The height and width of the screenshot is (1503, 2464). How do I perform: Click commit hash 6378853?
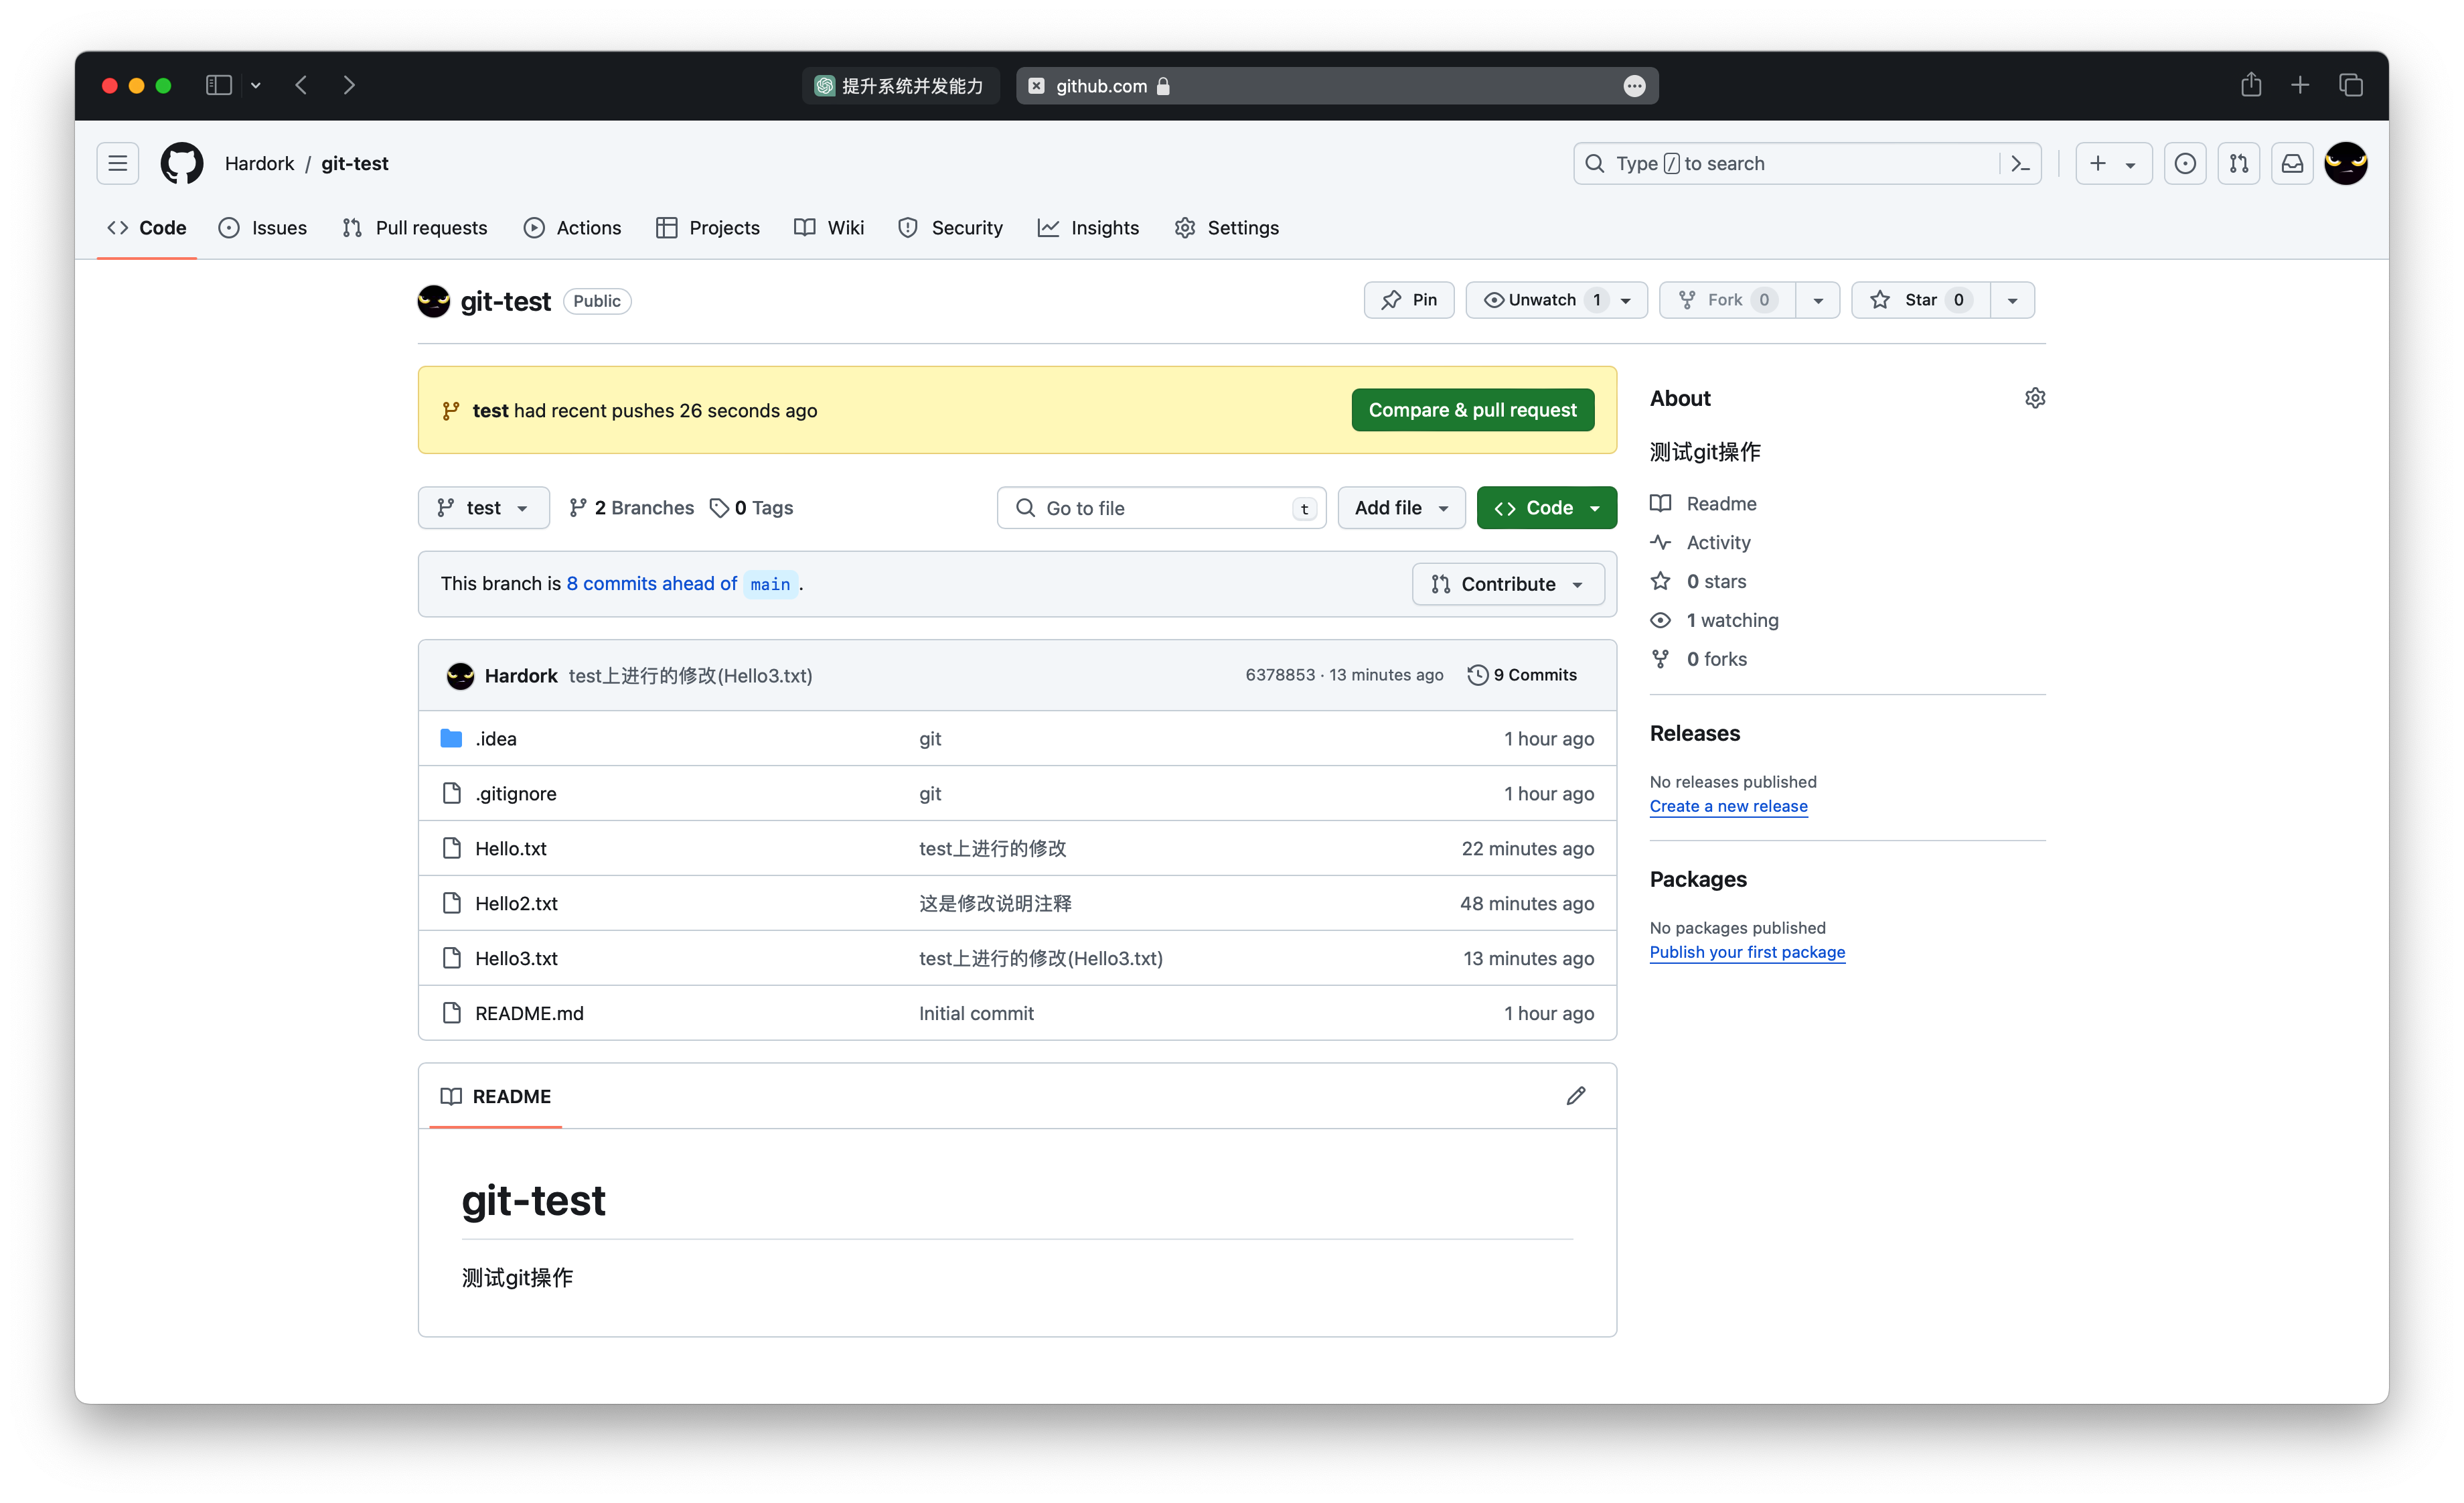coord(1280,675)
